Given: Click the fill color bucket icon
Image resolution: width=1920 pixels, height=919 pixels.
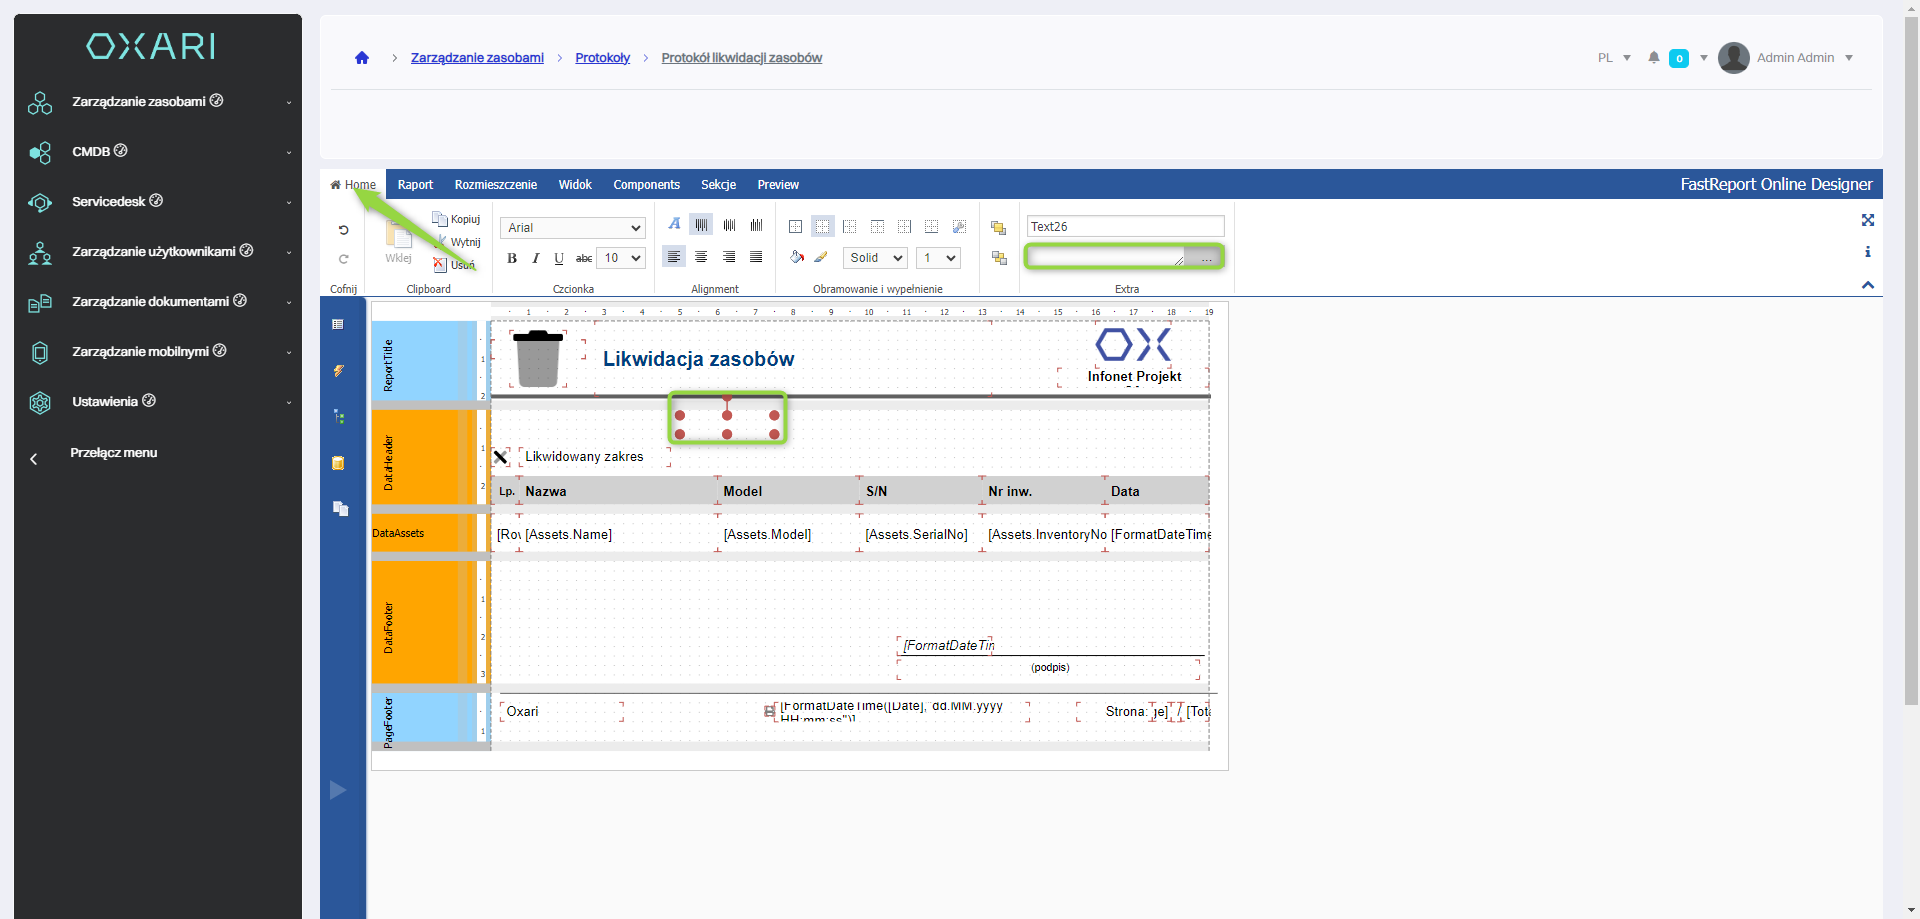Looking at the screenshot, I should [796, 257].
